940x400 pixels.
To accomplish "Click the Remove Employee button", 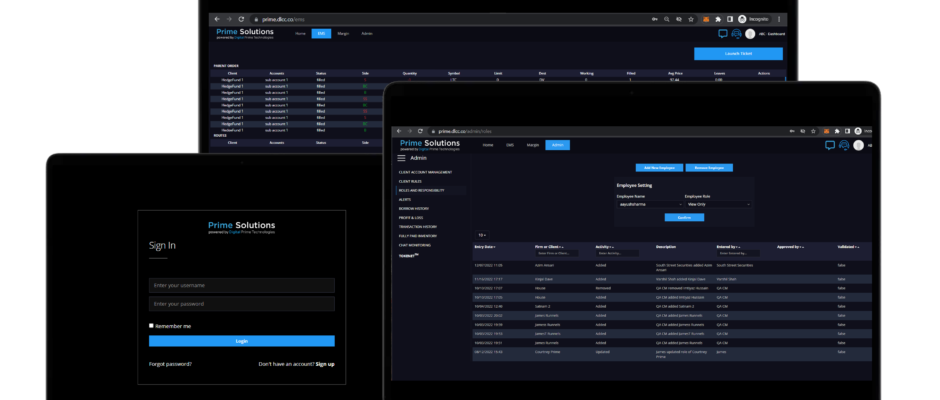I will pos(709,168).
